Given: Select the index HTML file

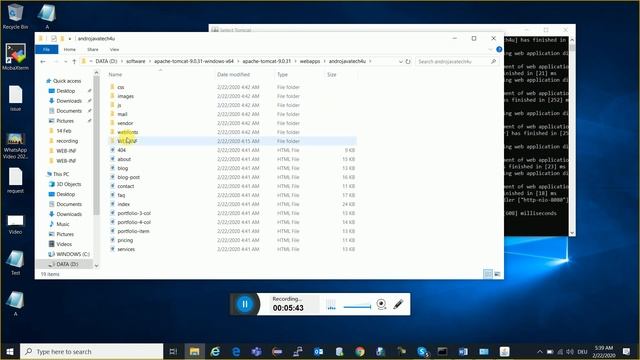Looking at the screenshot, I should (x=124, y=204).
